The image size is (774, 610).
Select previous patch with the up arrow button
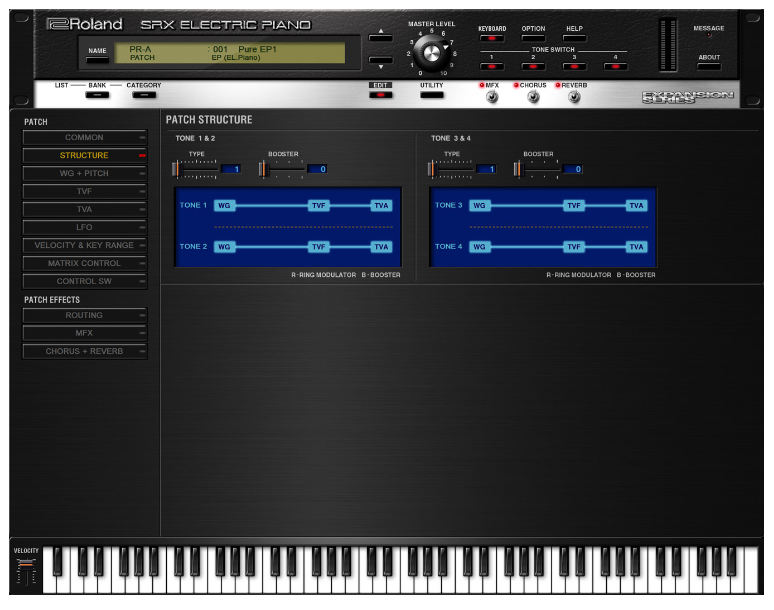pyautogui.click(x=381, y=36)
